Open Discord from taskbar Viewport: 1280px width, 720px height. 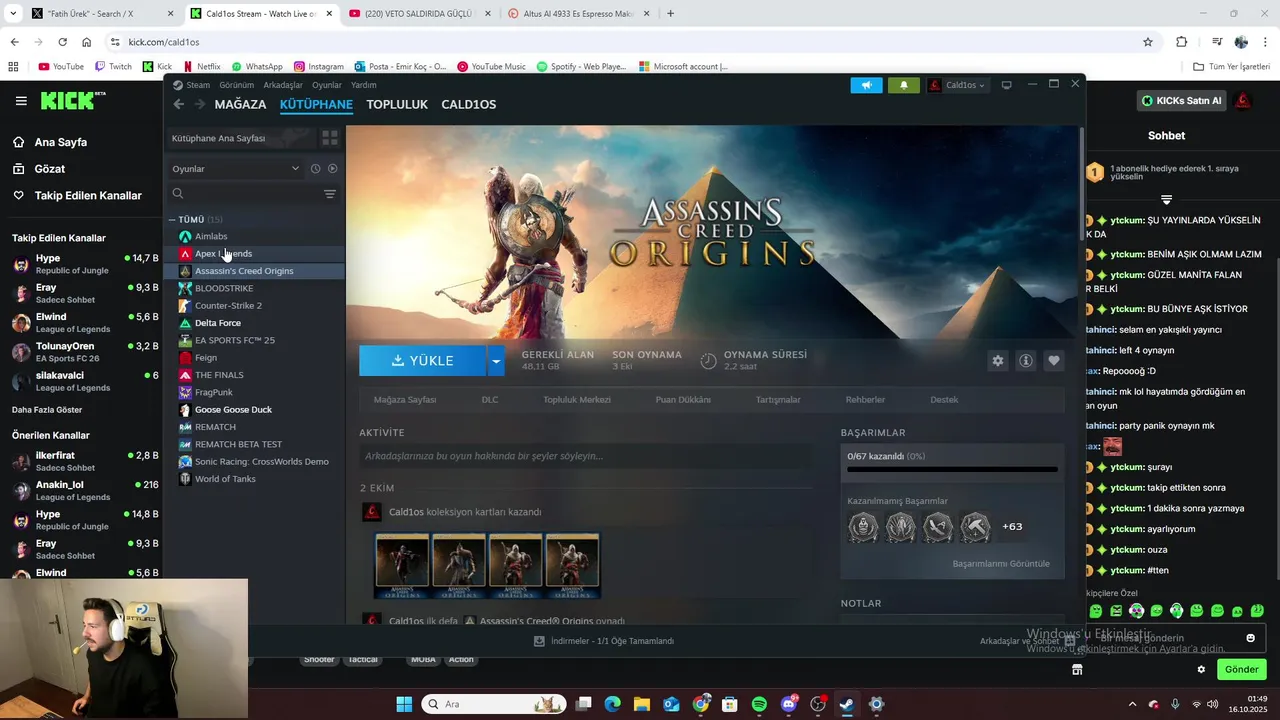tap(789, 704)
